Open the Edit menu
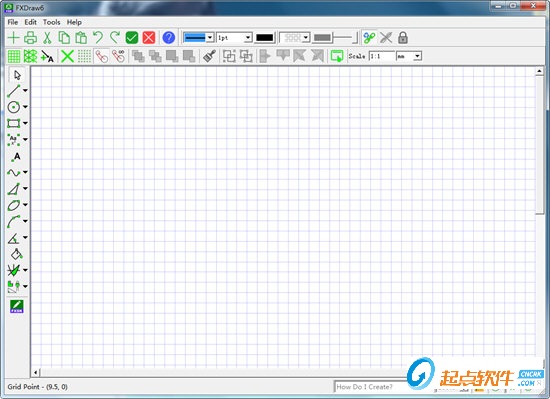The image size is (550, 399). 31,22
